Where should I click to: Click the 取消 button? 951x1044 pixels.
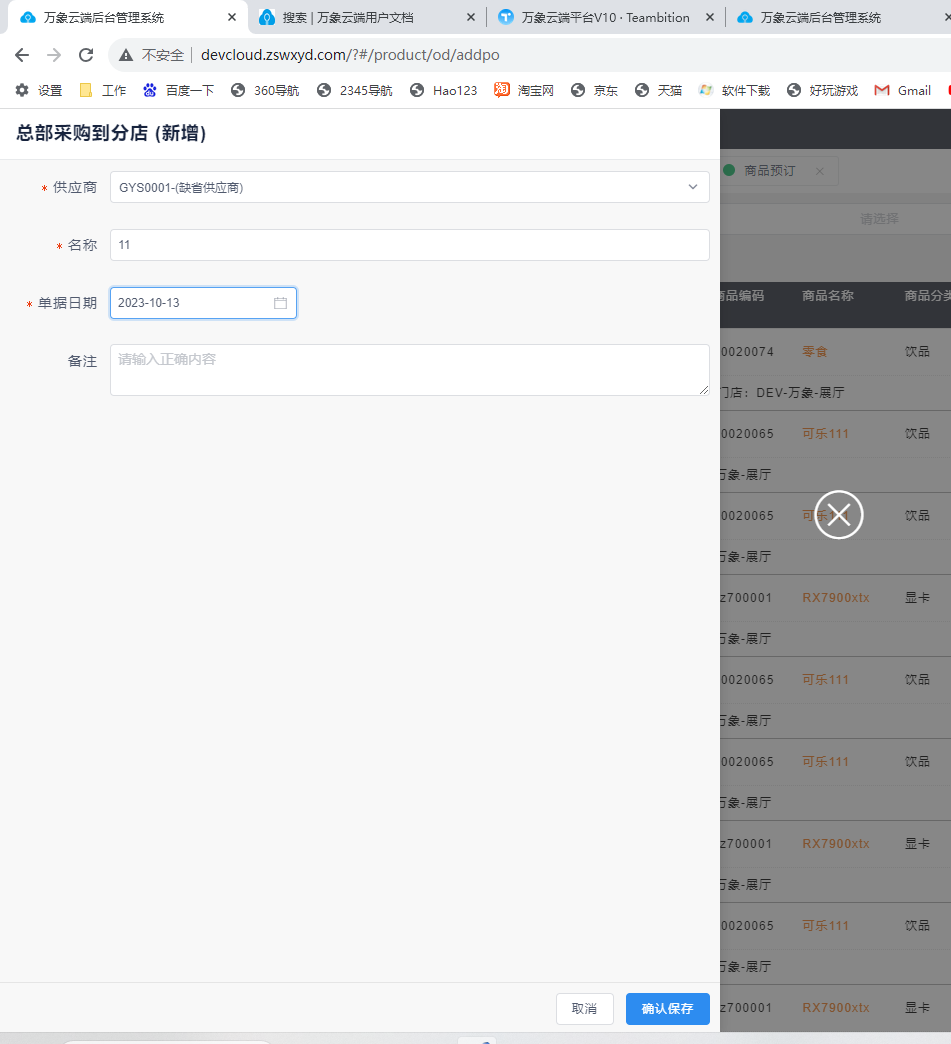585,1009
